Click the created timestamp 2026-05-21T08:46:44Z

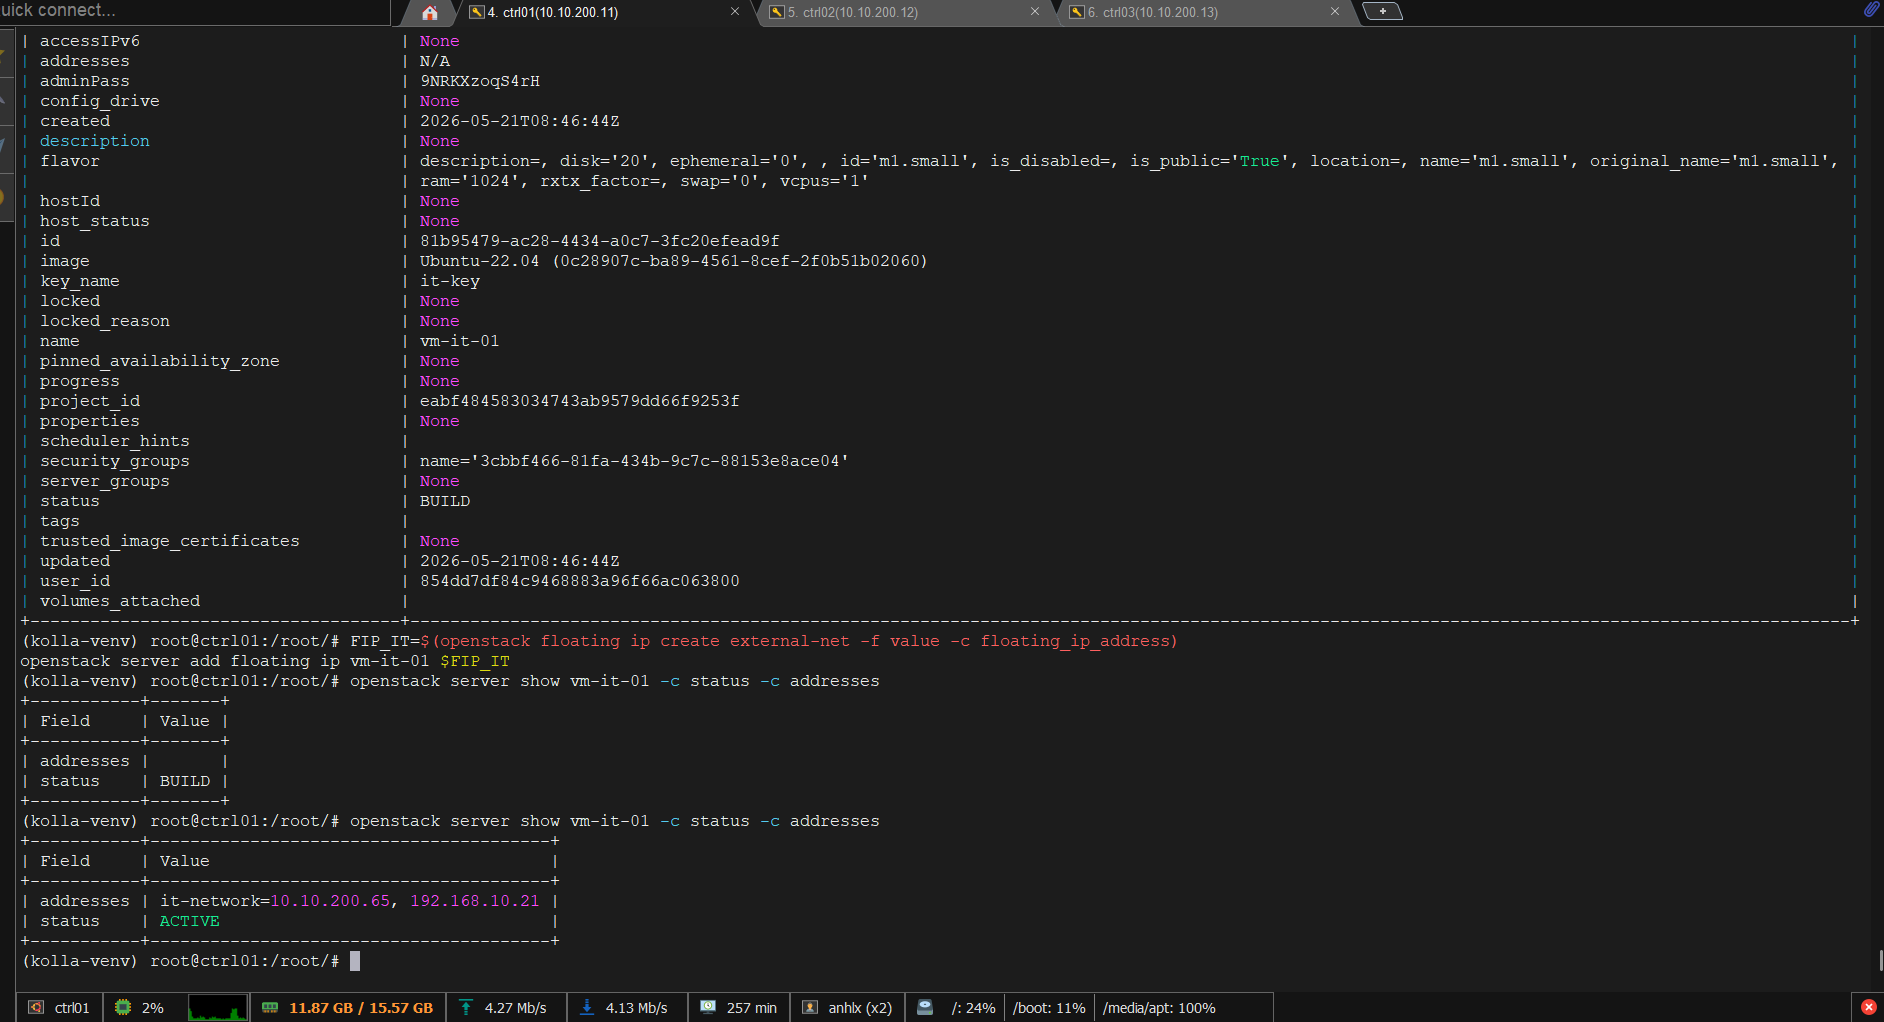520,121
